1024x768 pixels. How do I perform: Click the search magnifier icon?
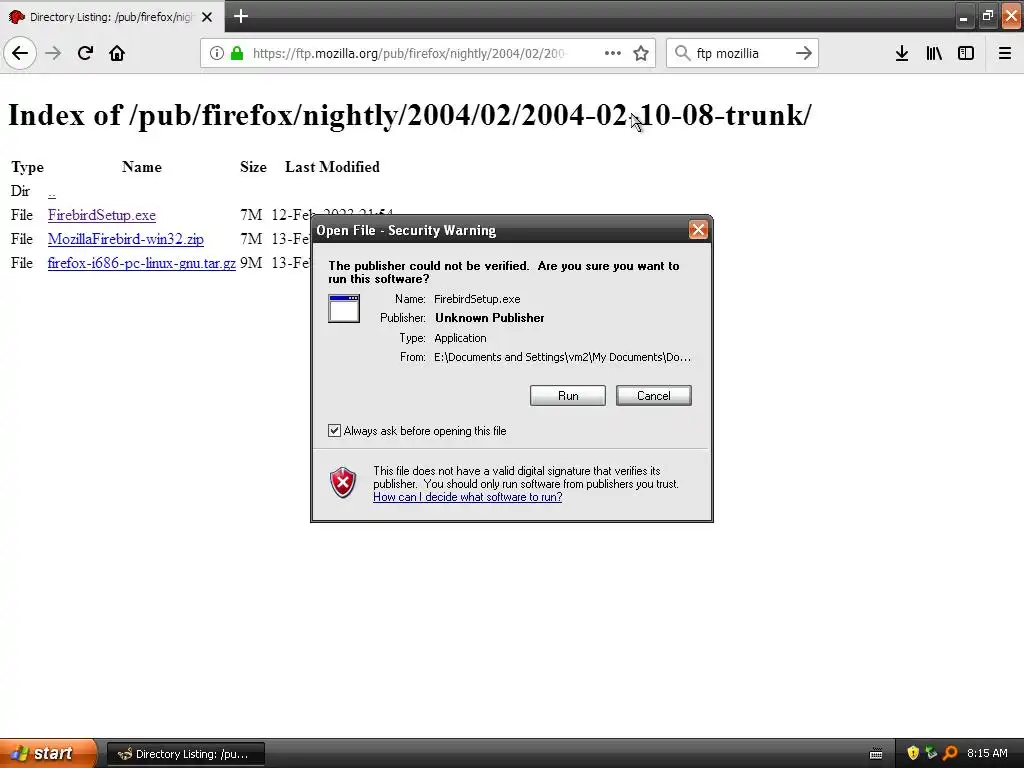(x=682, y=53)
